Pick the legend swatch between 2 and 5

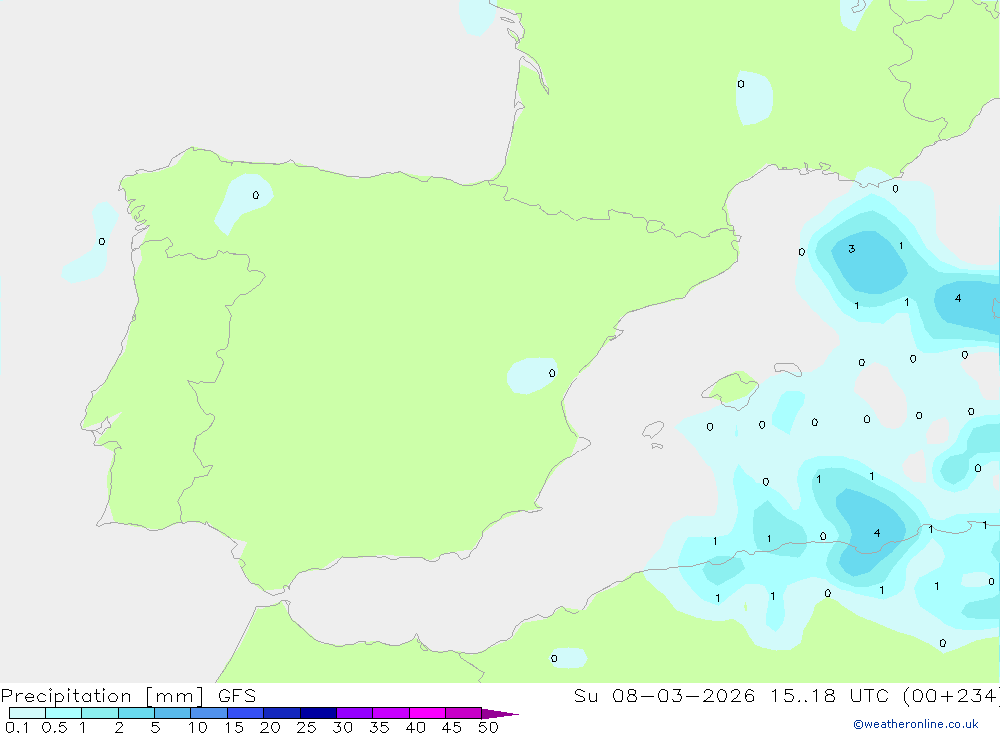click(136, 713)
